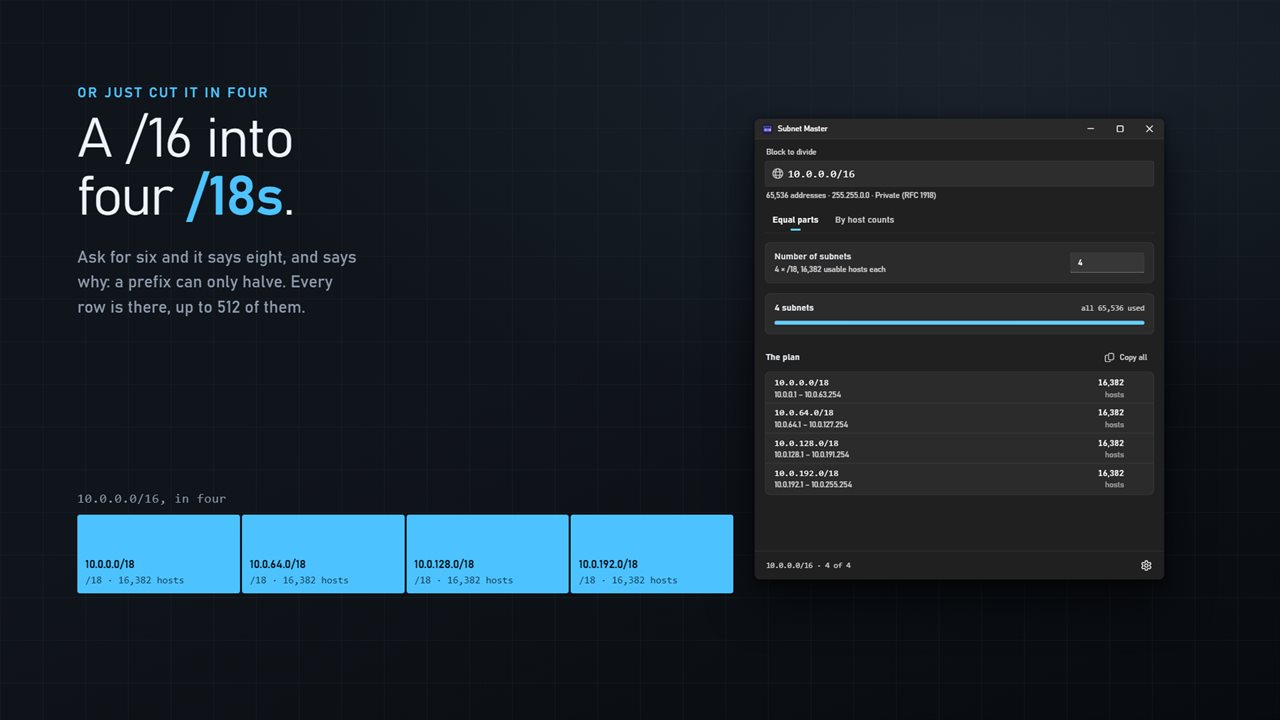The image size is (1280, 720).
Task: Click the Number of subnets field
Action: [x=1107, y=263]
